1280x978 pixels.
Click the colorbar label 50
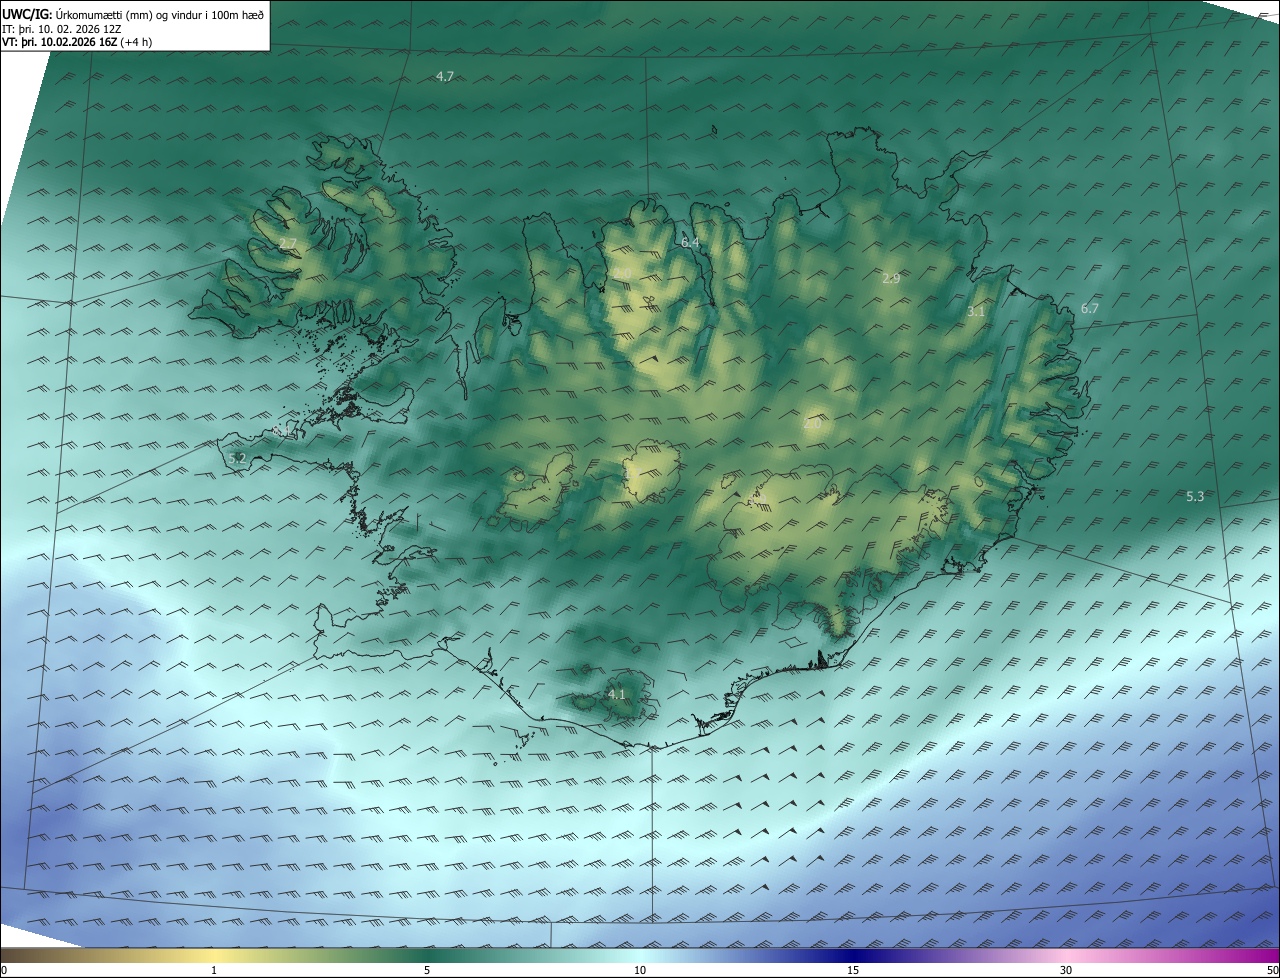pyautogui.click(x=1272, y=970)
